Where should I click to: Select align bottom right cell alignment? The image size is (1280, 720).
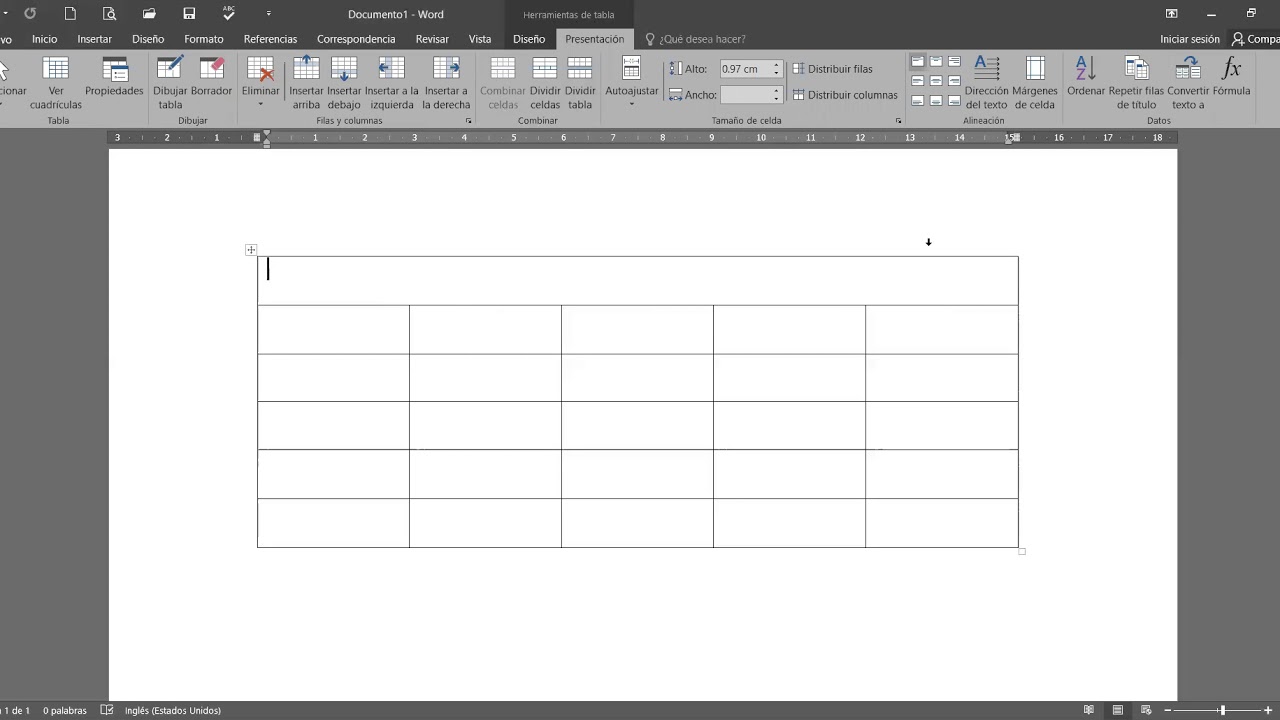[954, 100]
